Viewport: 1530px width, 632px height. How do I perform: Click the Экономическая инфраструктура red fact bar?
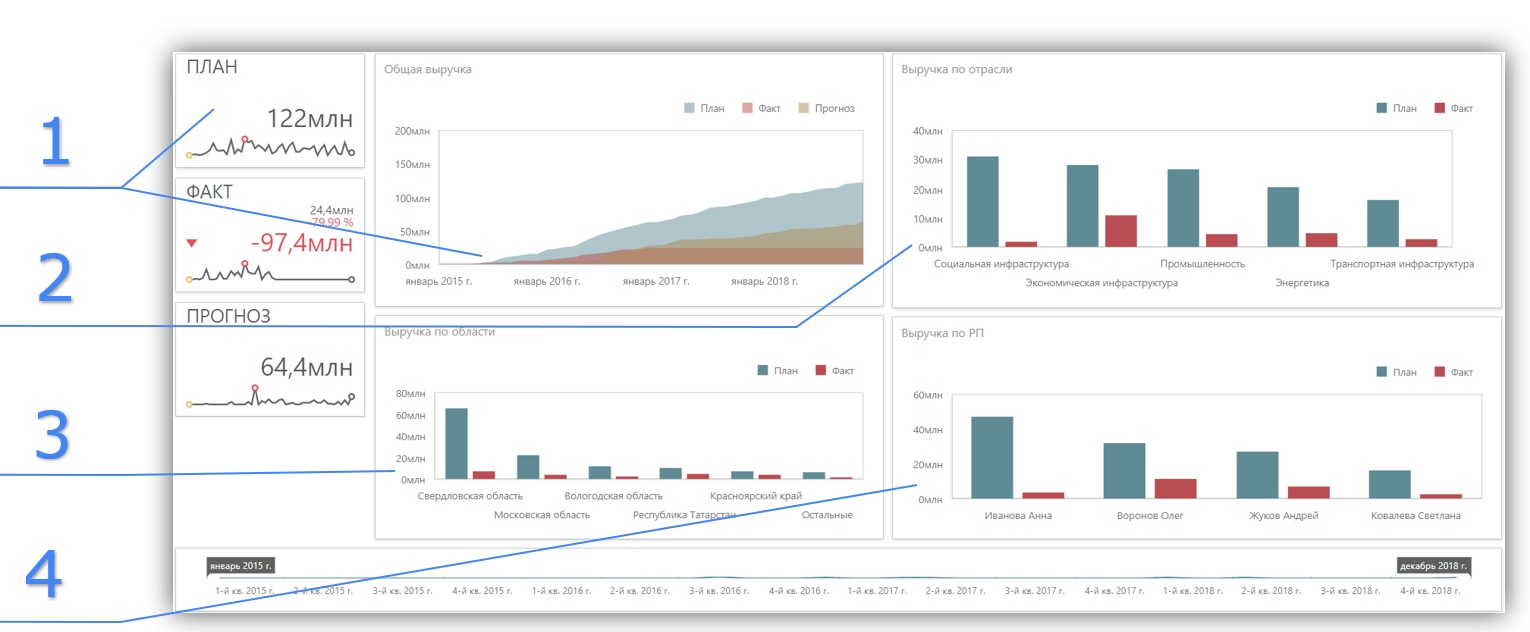tap(1120, 231)
